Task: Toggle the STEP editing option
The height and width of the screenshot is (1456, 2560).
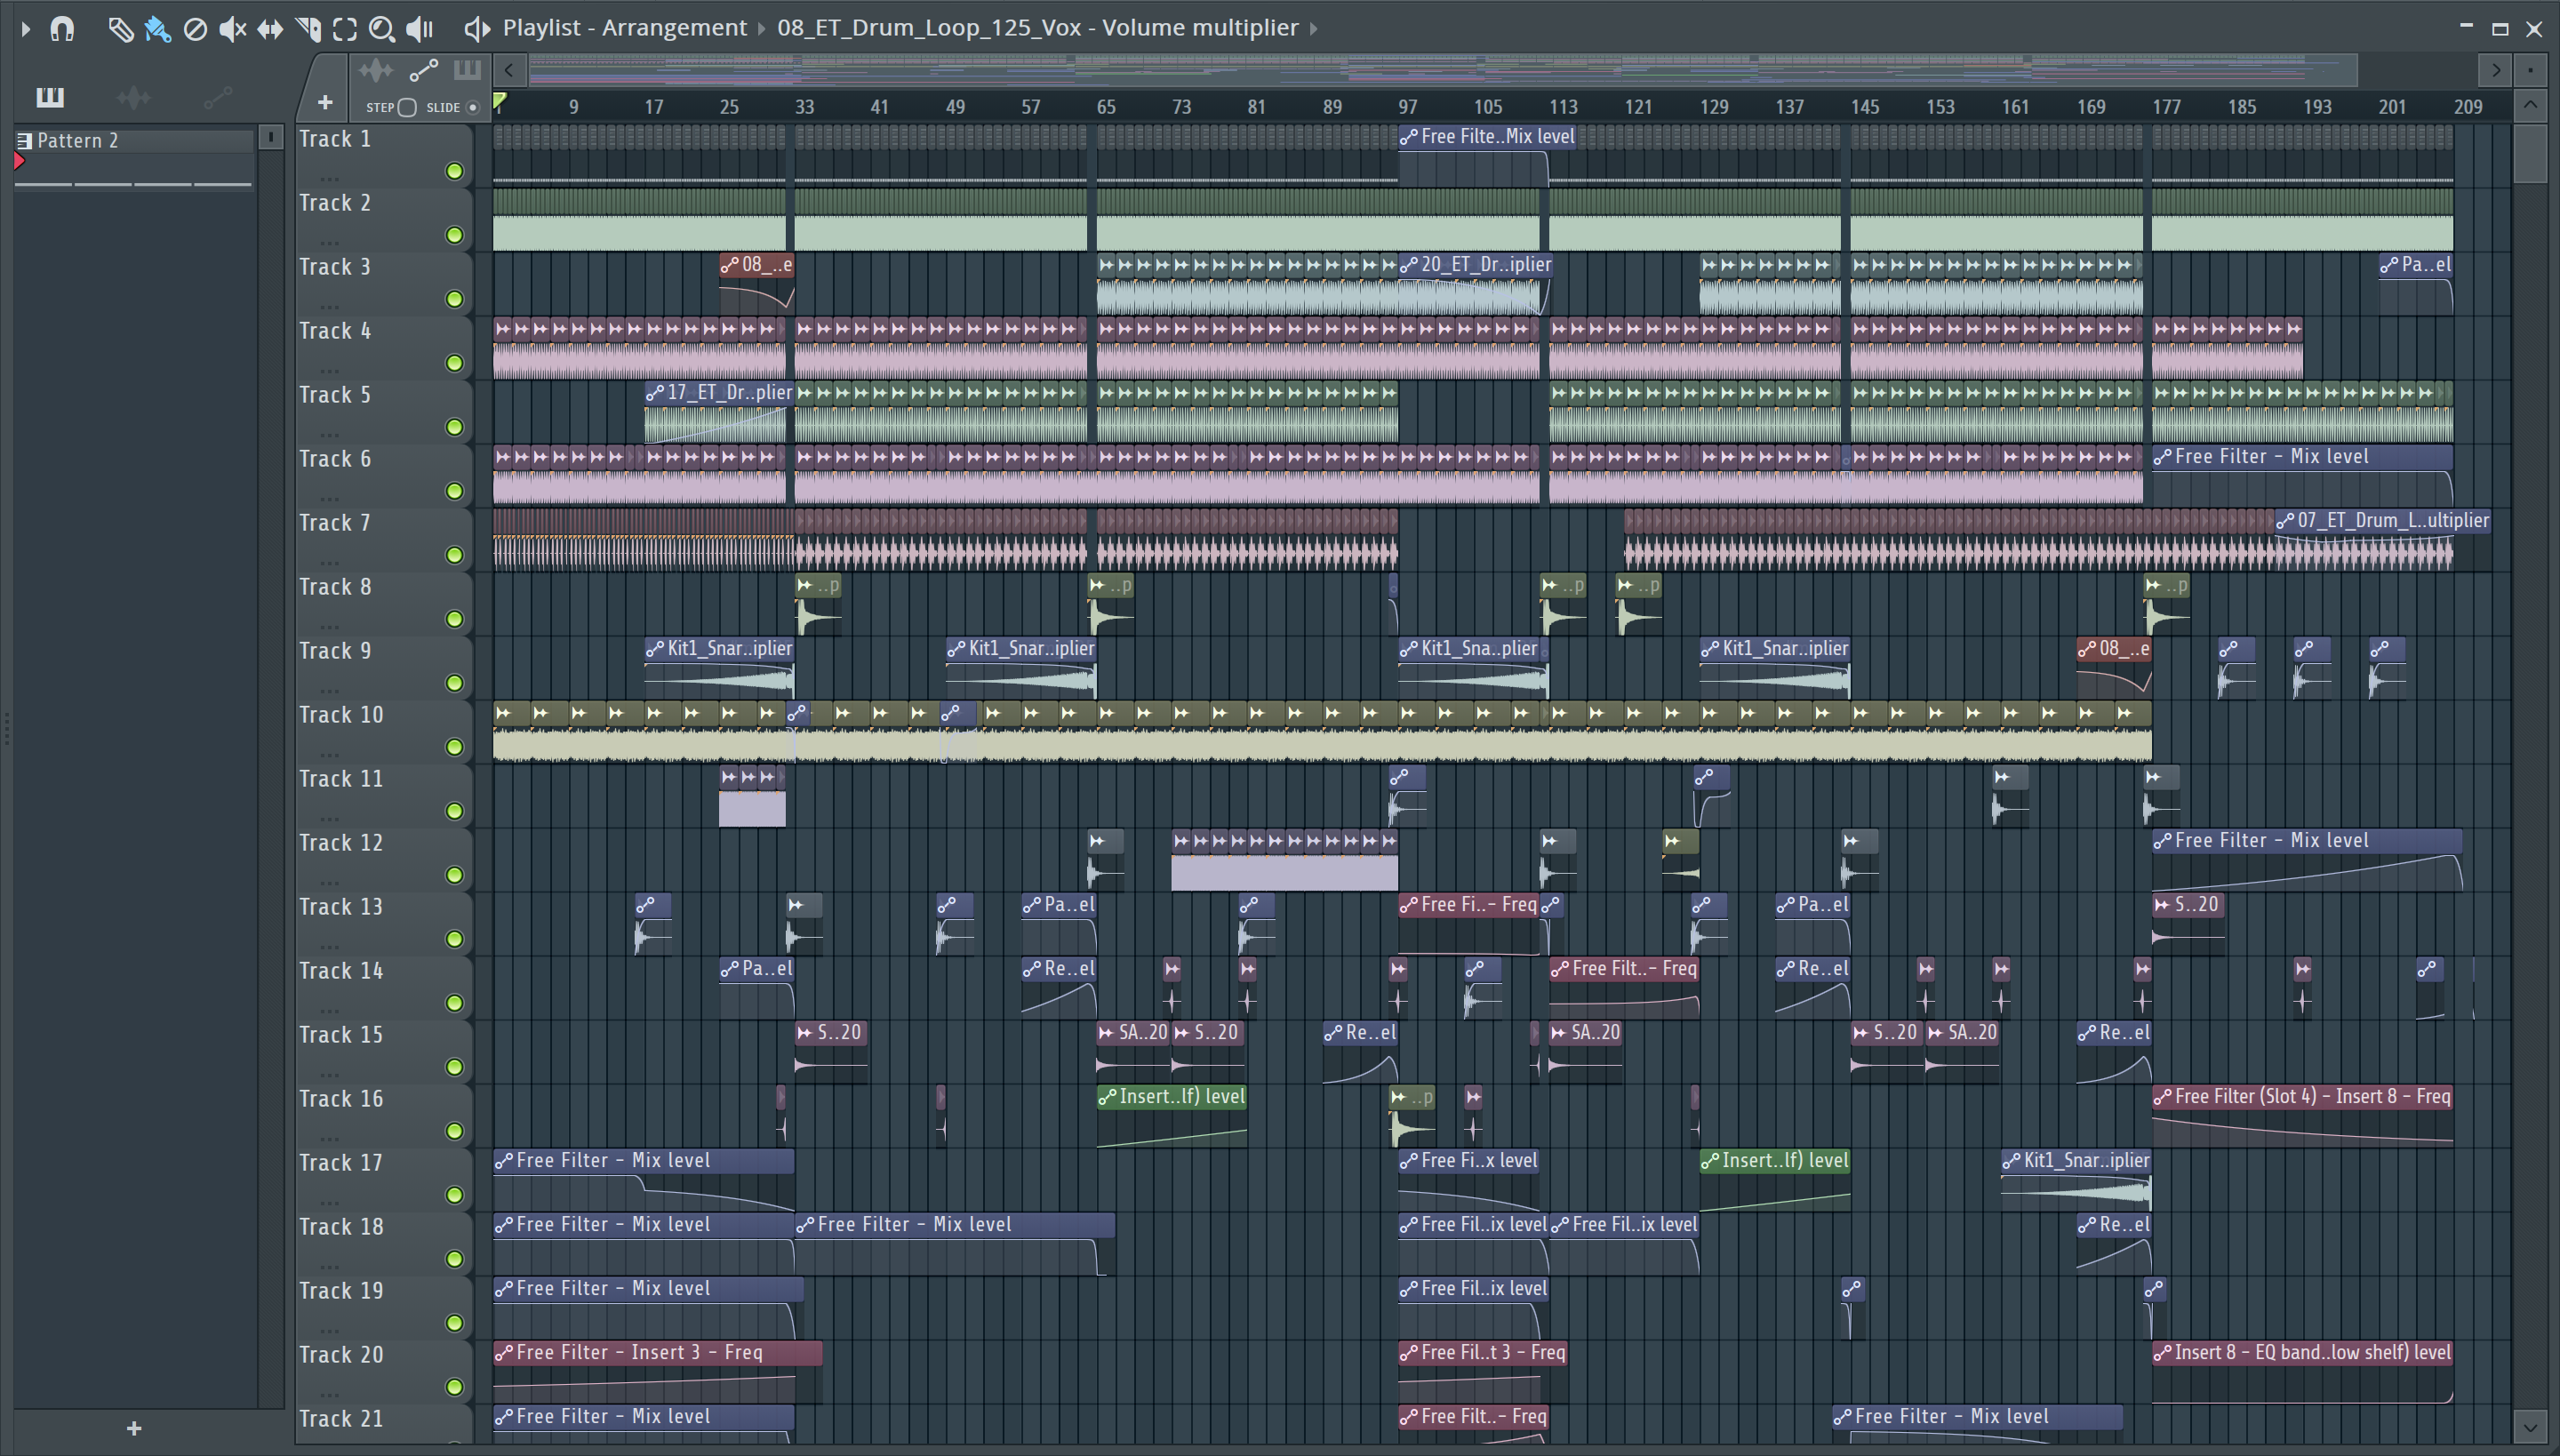Action: pyautogui.click(x=407, y=107)
